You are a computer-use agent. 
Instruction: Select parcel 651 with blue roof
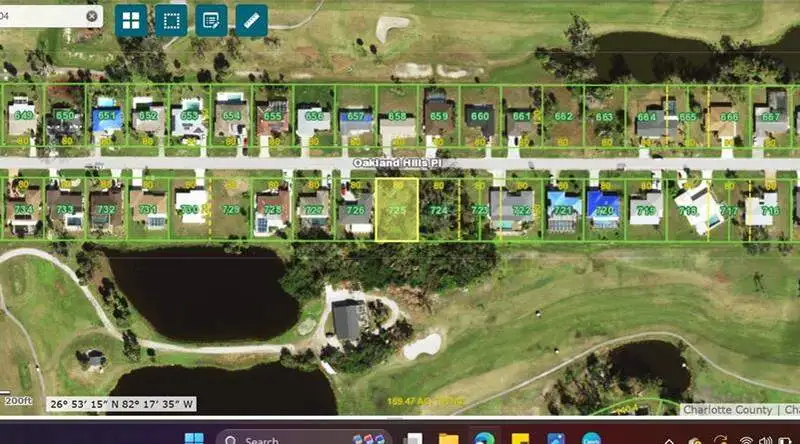107,117
